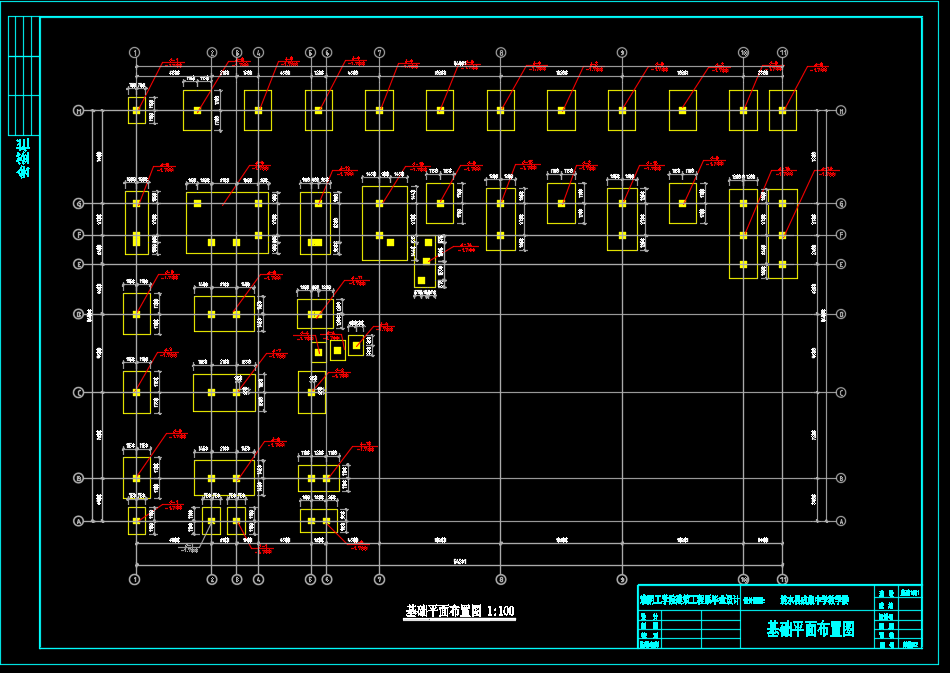Select the axis bubble 7 at top
Image resolution: width=950 pixels, height=673 pixels.
pos(379,52)
